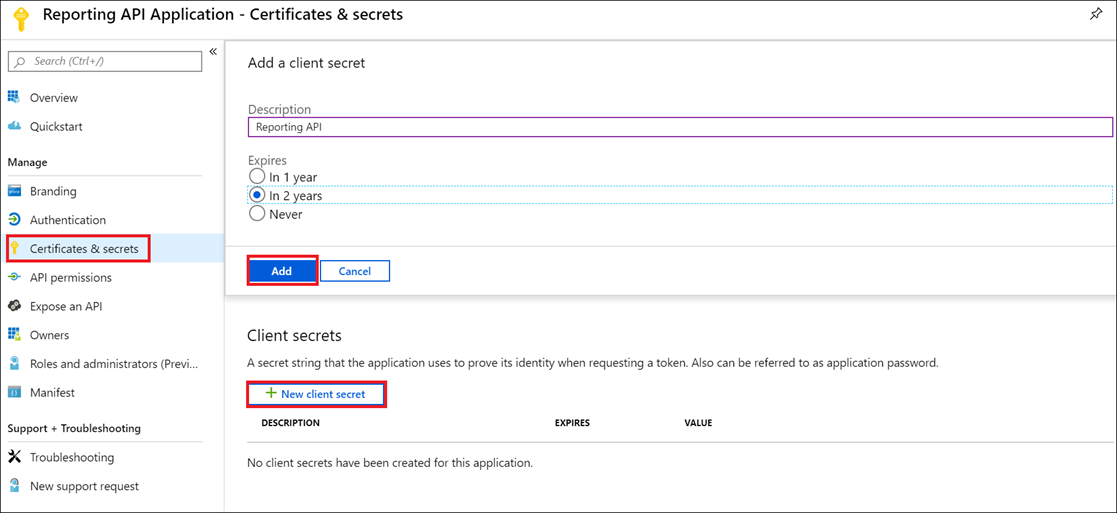1117x513 pixels.
Task: Click the Client secrets heading
Action: 294,335
